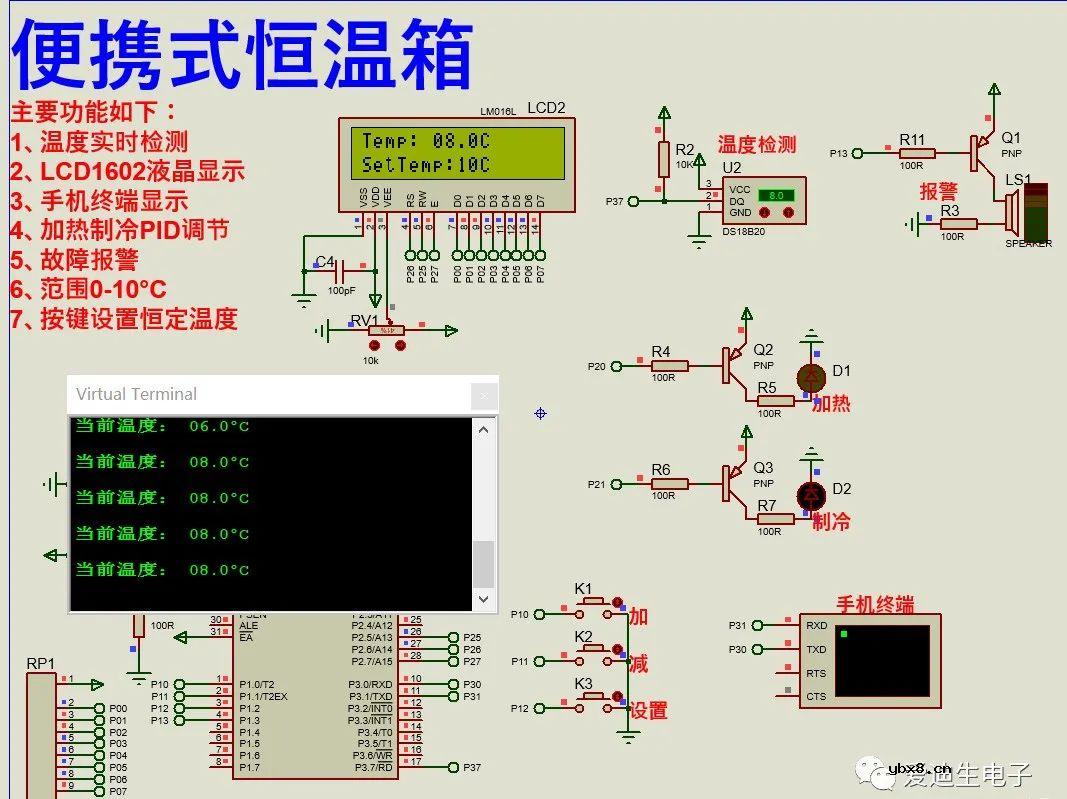Click the Virtual Terminal scroll-down arrow

tap(483, 600)
